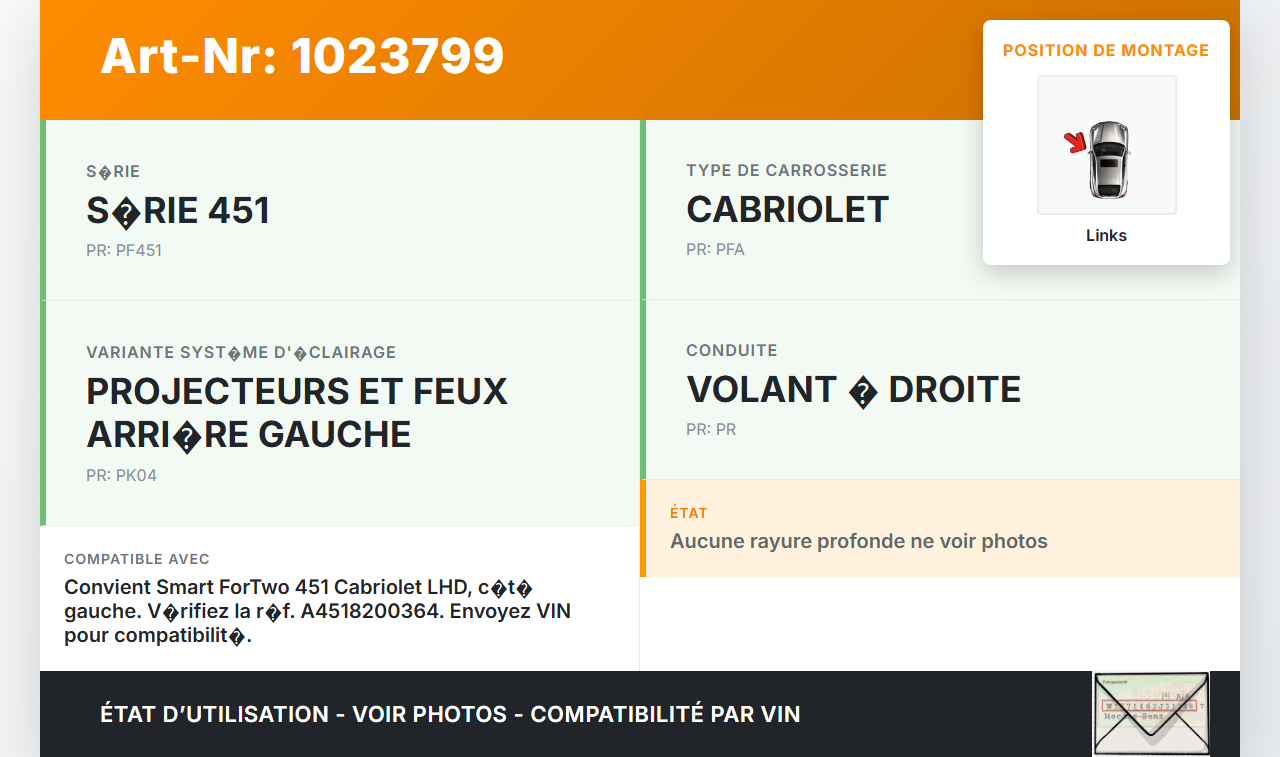Click the "POSITION DE MONTAGE" heading
The height and width of the screenshot is (757, 1280).
(x=1106, y=51)
